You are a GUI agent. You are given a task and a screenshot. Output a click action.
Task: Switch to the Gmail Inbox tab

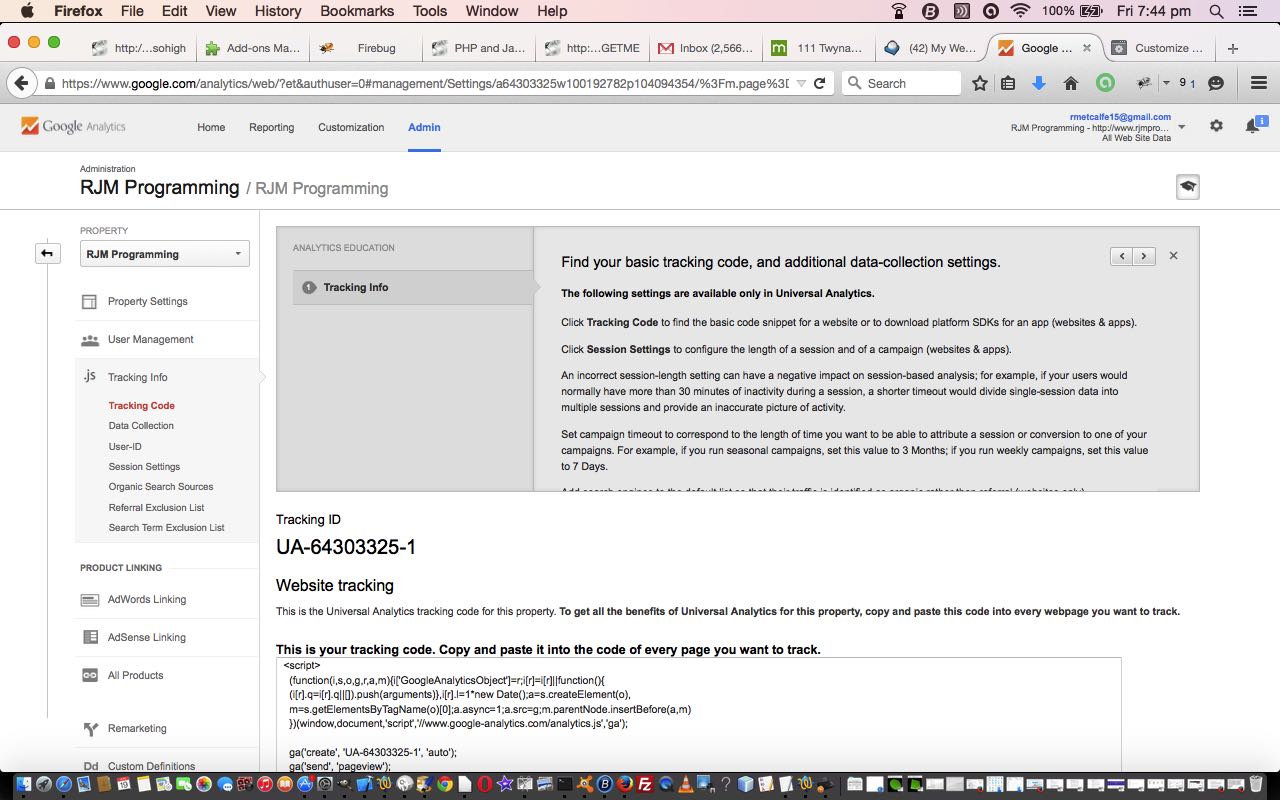point(705,48)
